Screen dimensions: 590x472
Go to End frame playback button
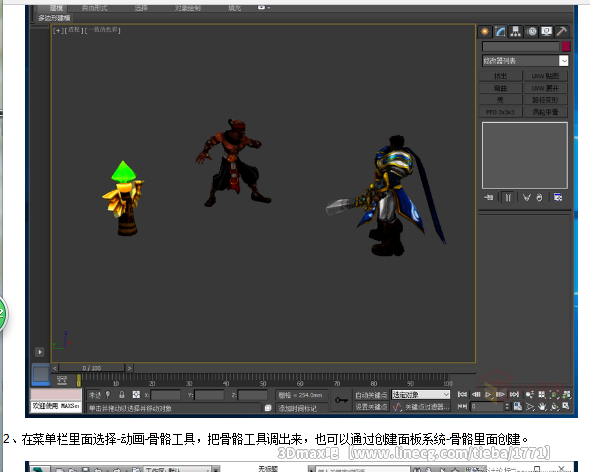click(x=514, y=394)
